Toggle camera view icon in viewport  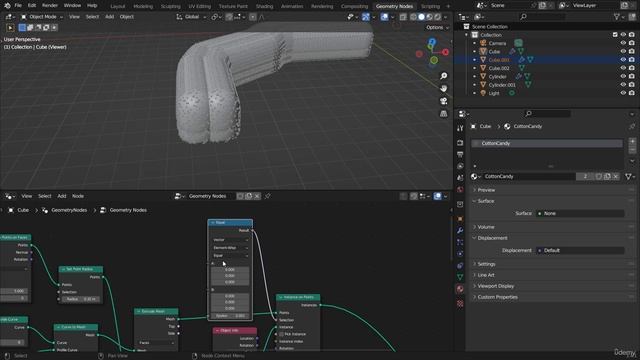click(444, 101)
